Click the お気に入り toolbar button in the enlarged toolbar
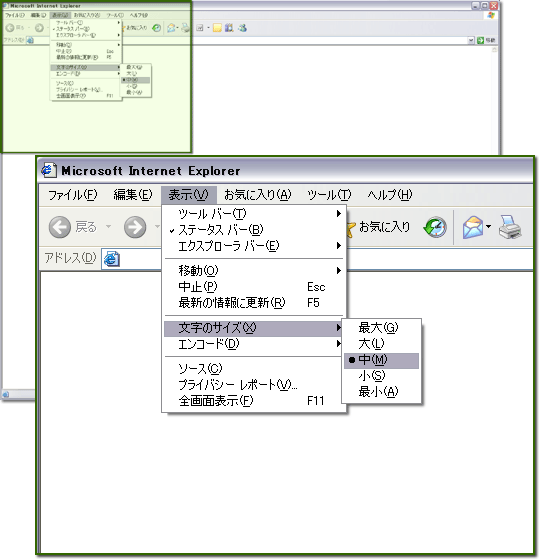 (378, 227)
